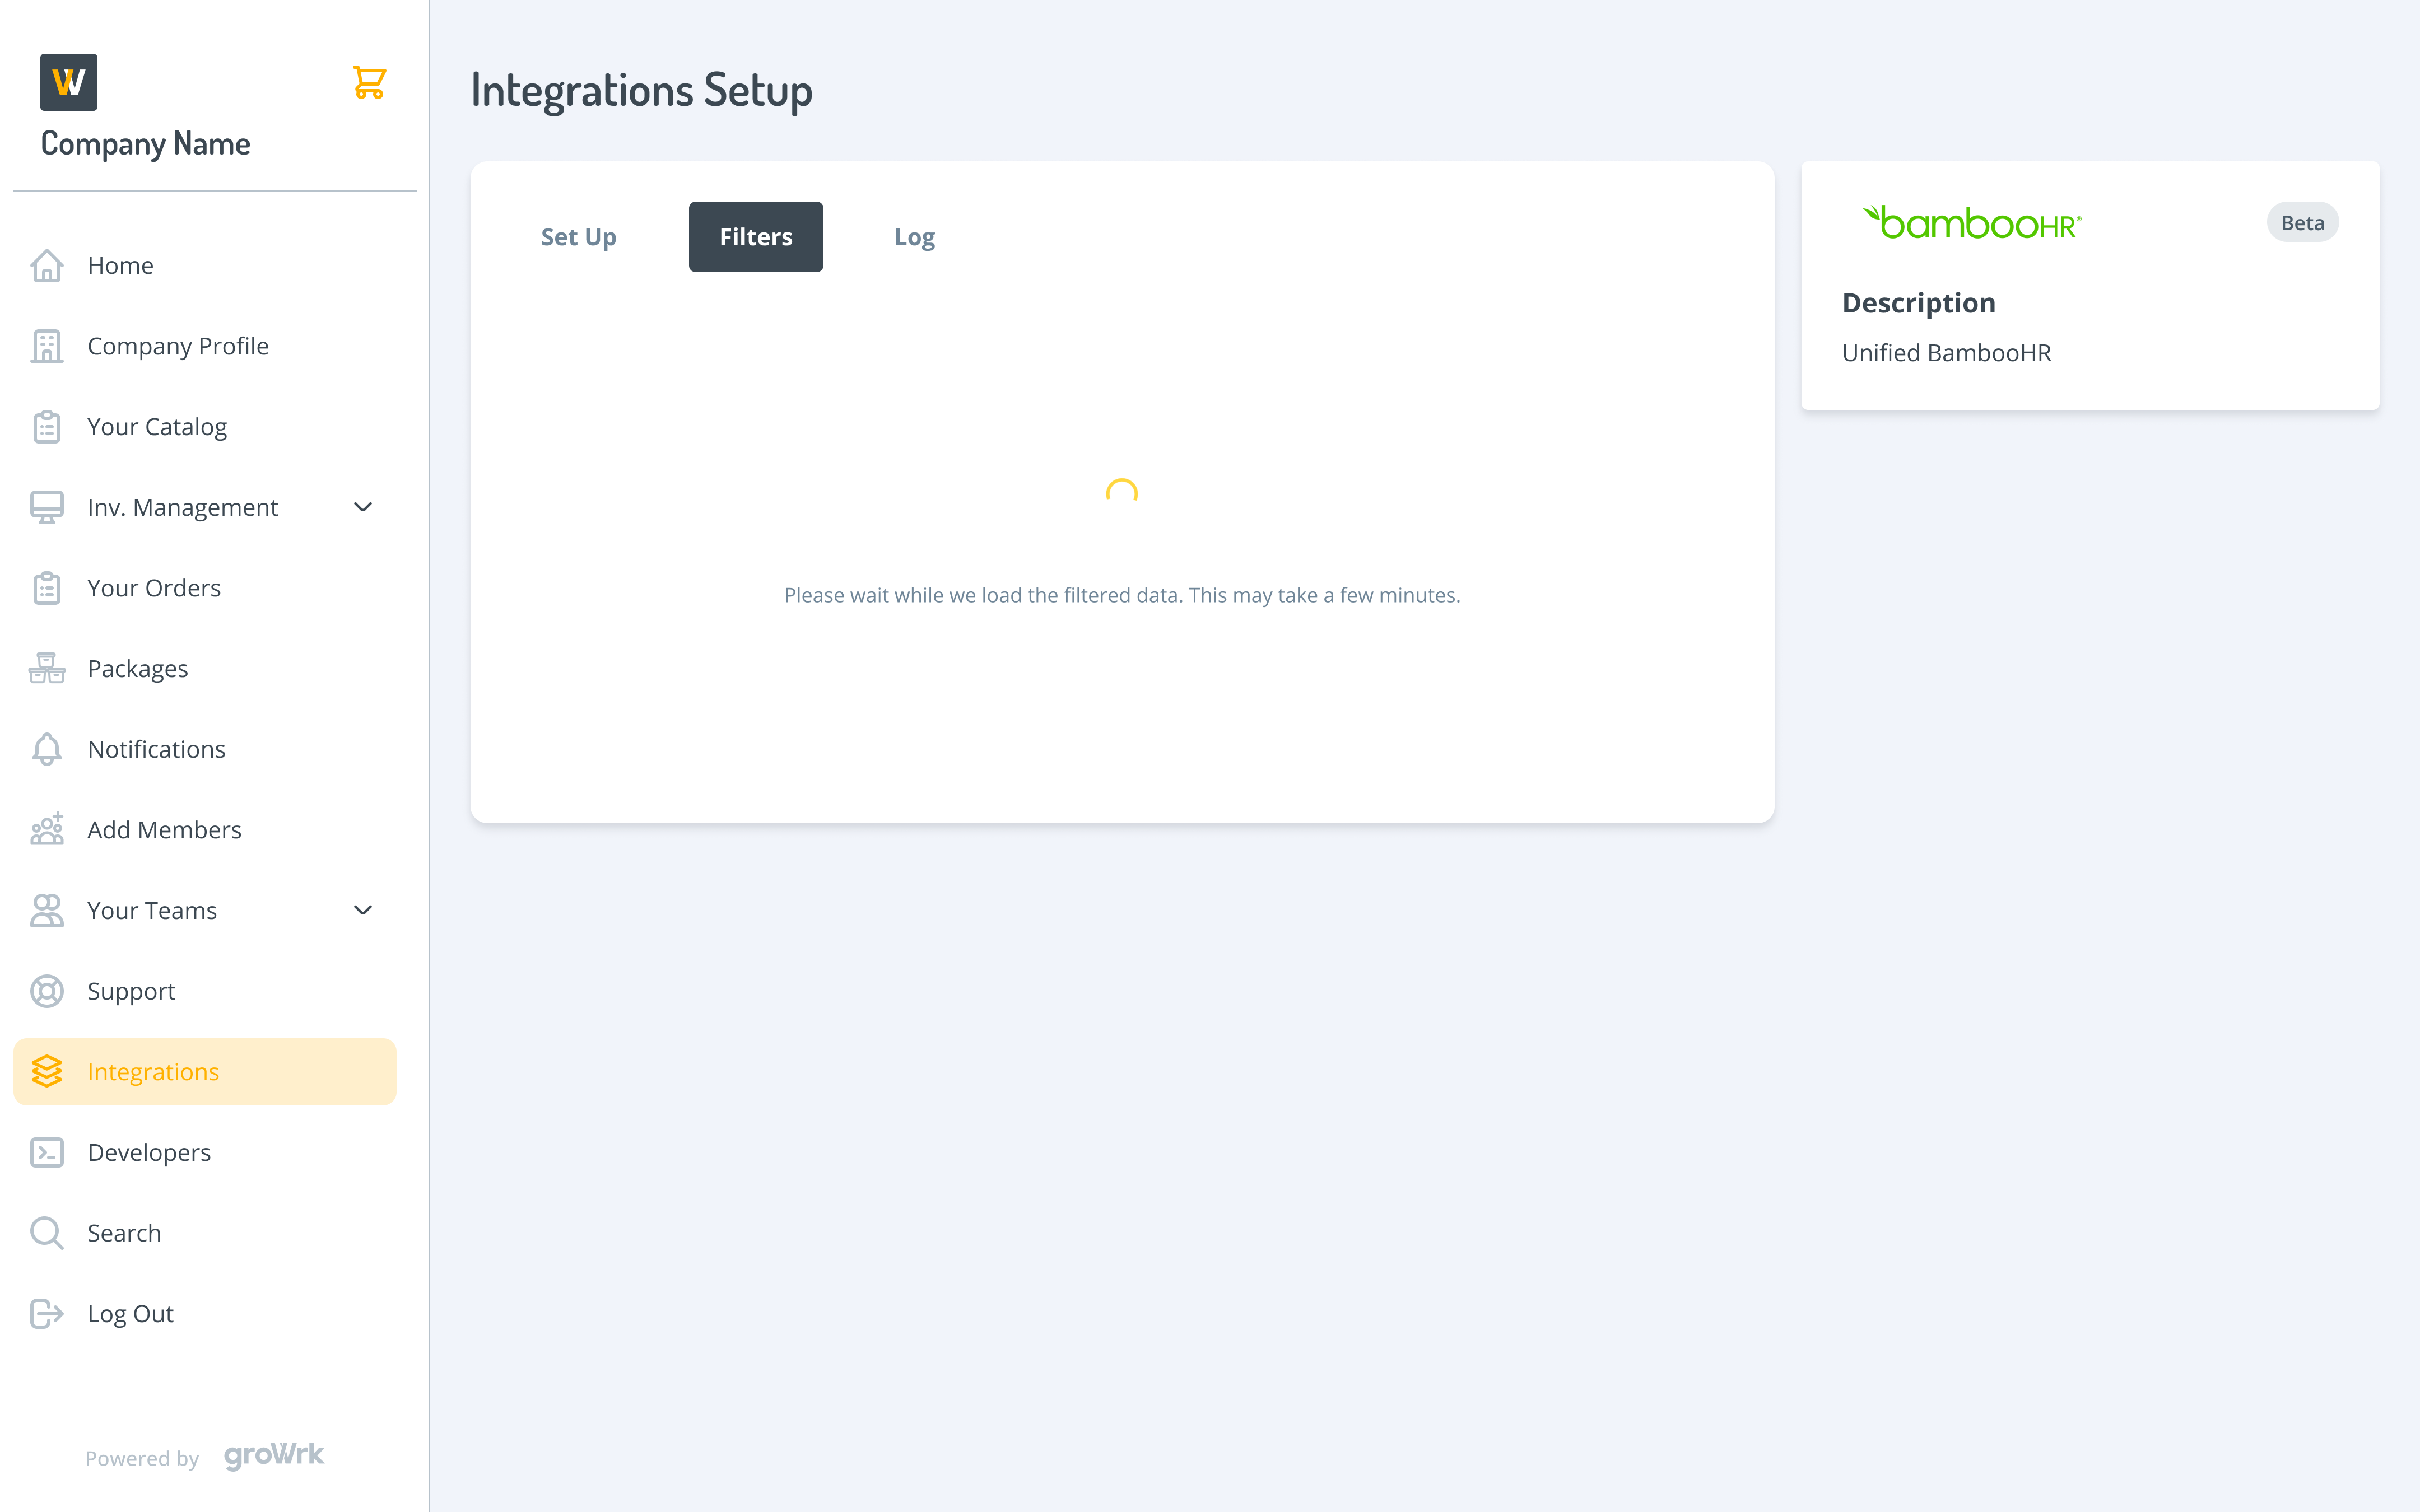Screen dimensions: 2420x1512
Task: Click the Search magnifier icon
Action: tap(46, 1233)
